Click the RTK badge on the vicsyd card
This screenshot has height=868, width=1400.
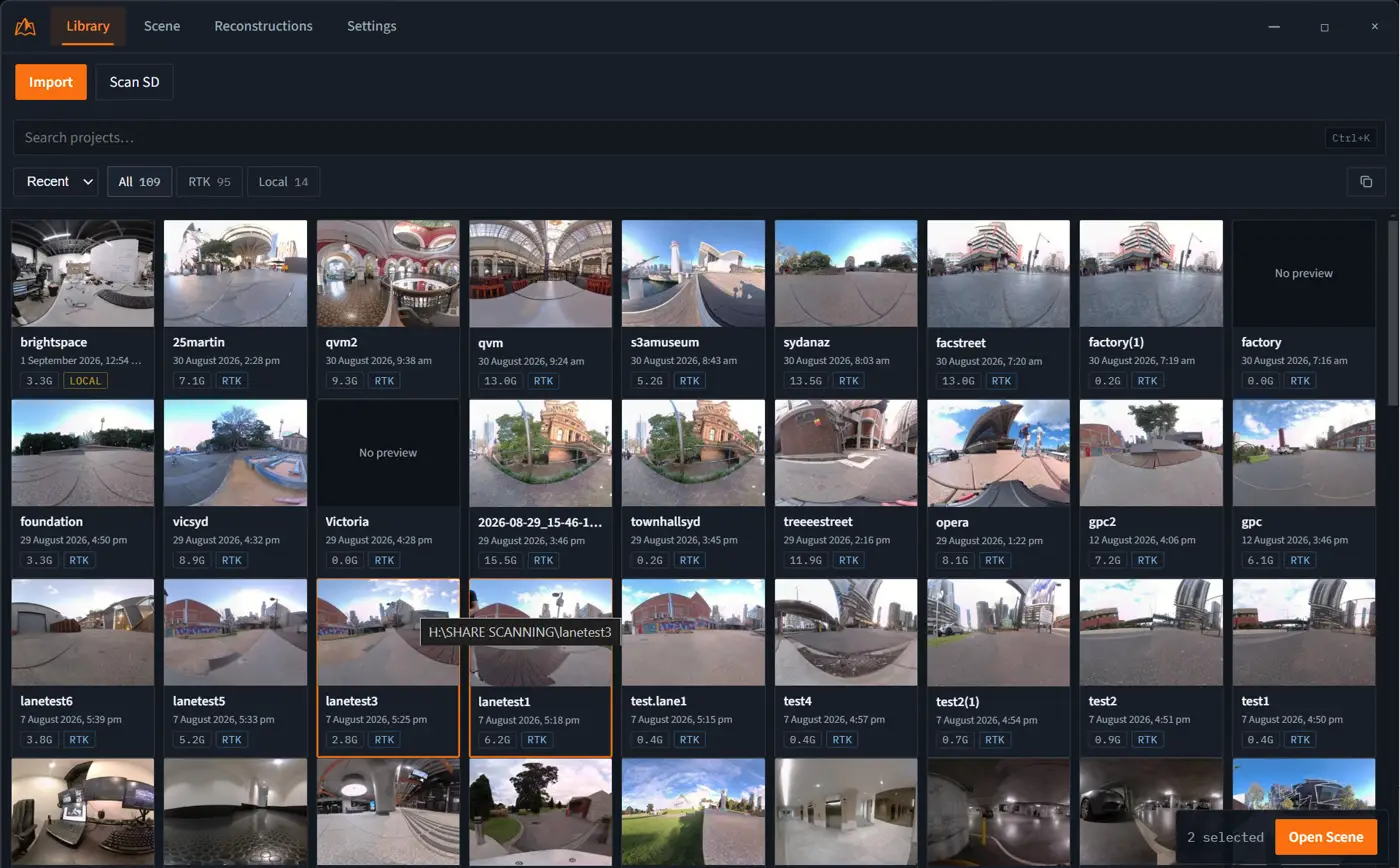[x=231, y=561]
